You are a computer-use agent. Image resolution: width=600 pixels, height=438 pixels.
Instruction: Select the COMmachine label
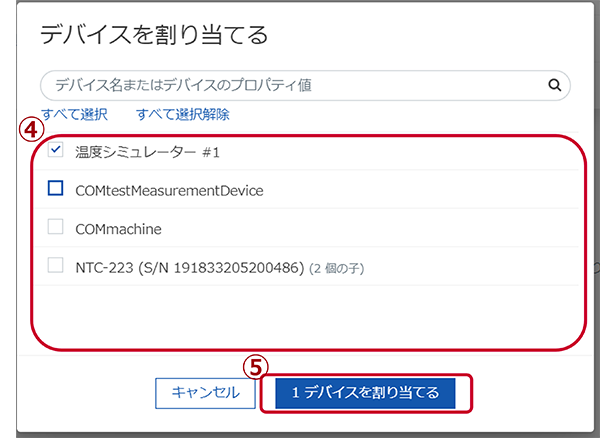pos(118,229)
